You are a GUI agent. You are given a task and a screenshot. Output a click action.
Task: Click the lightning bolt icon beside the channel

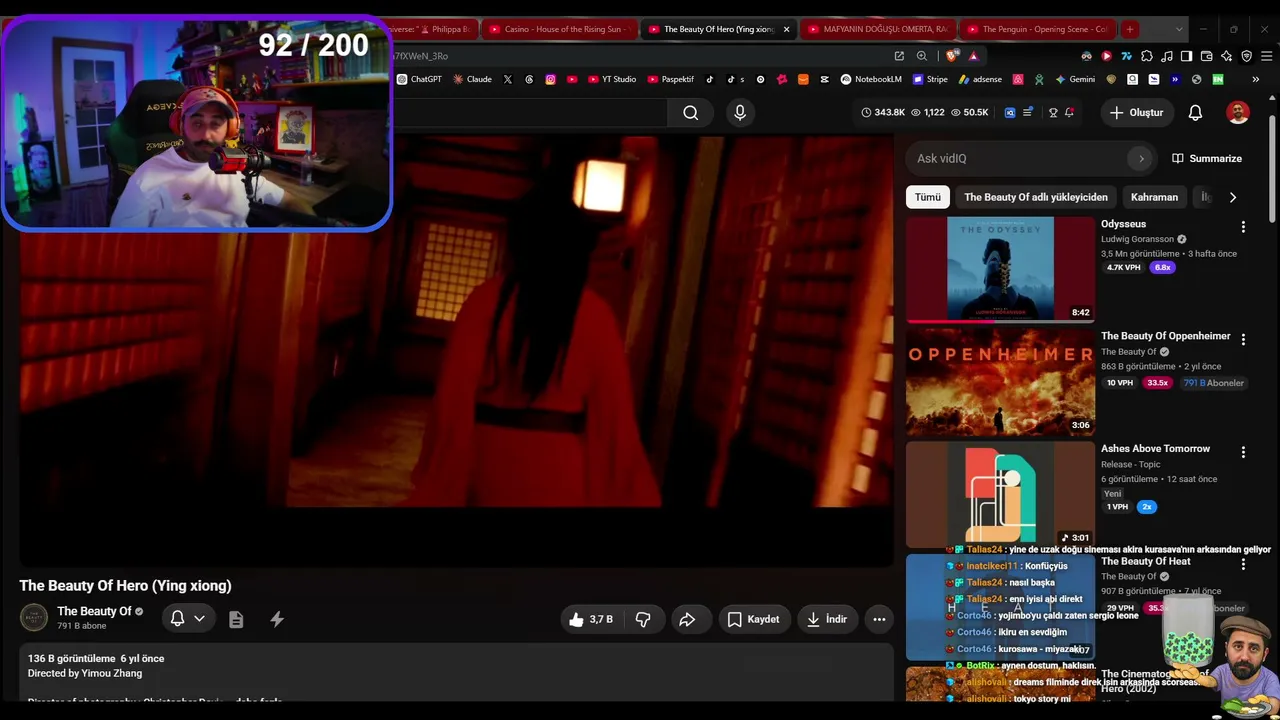point(277,619)
